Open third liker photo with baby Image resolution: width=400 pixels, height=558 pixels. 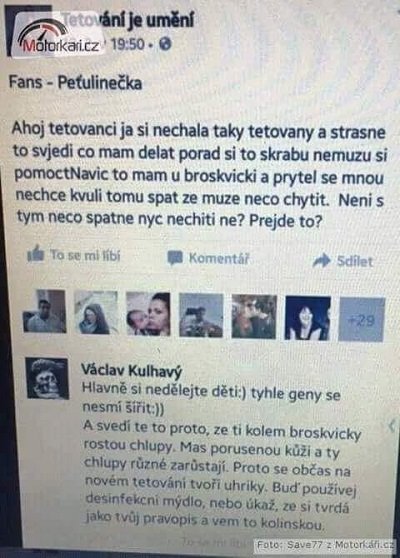coord(148,314)
